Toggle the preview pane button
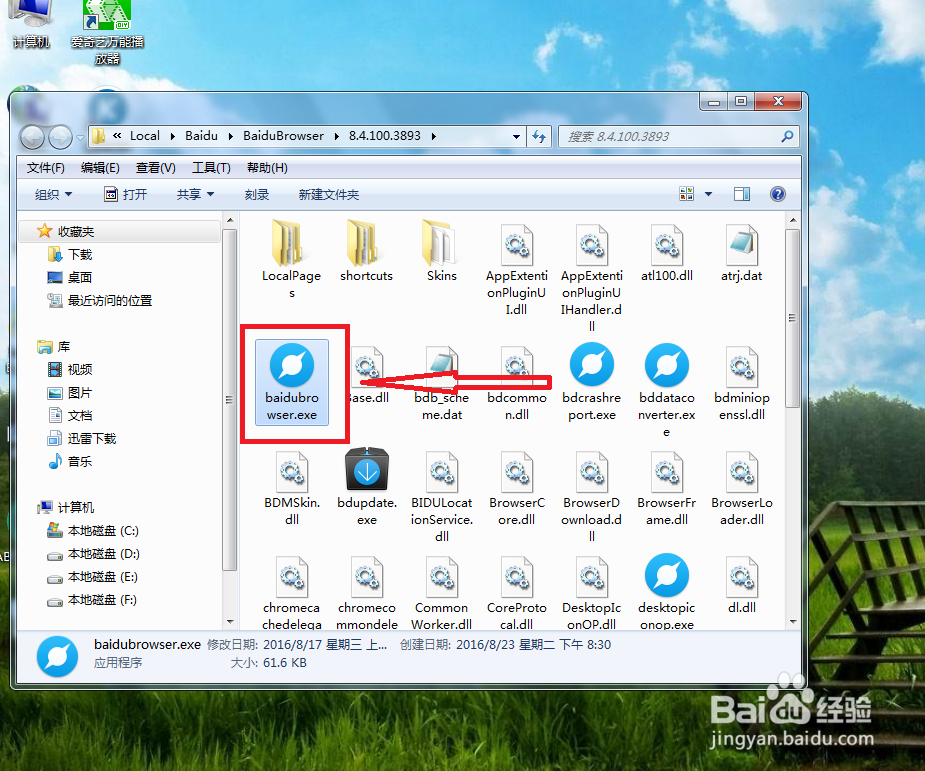 (742, 194)
